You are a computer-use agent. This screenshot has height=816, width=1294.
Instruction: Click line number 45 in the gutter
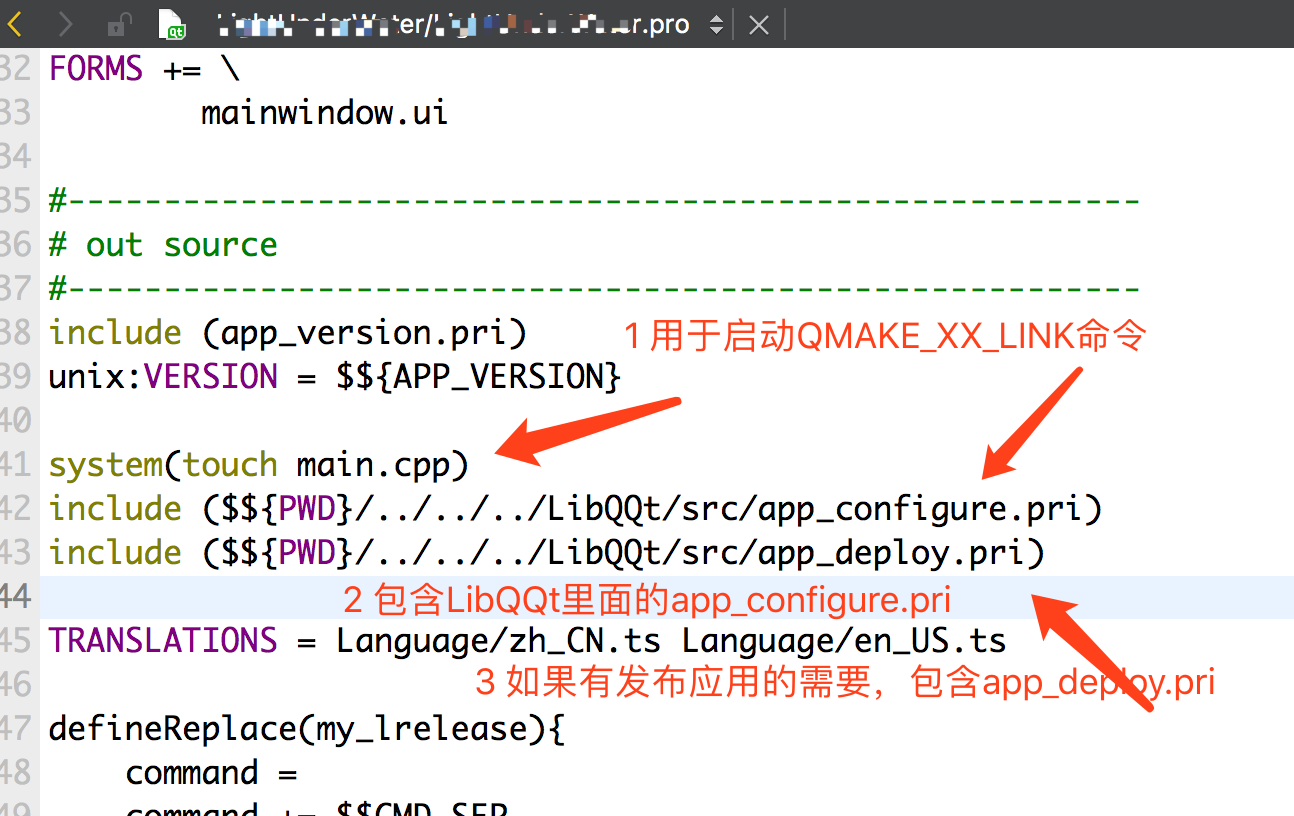tap(15, 641)
